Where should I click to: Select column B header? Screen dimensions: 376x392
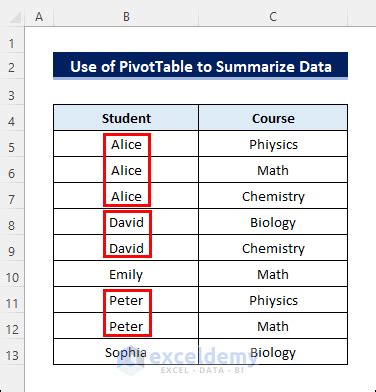[126, 17]
